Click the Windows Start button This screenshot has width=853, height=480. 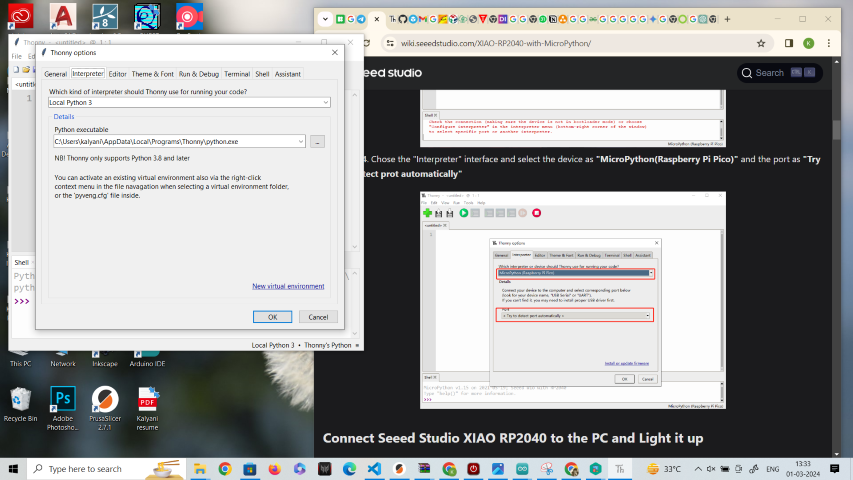[13, 469]
